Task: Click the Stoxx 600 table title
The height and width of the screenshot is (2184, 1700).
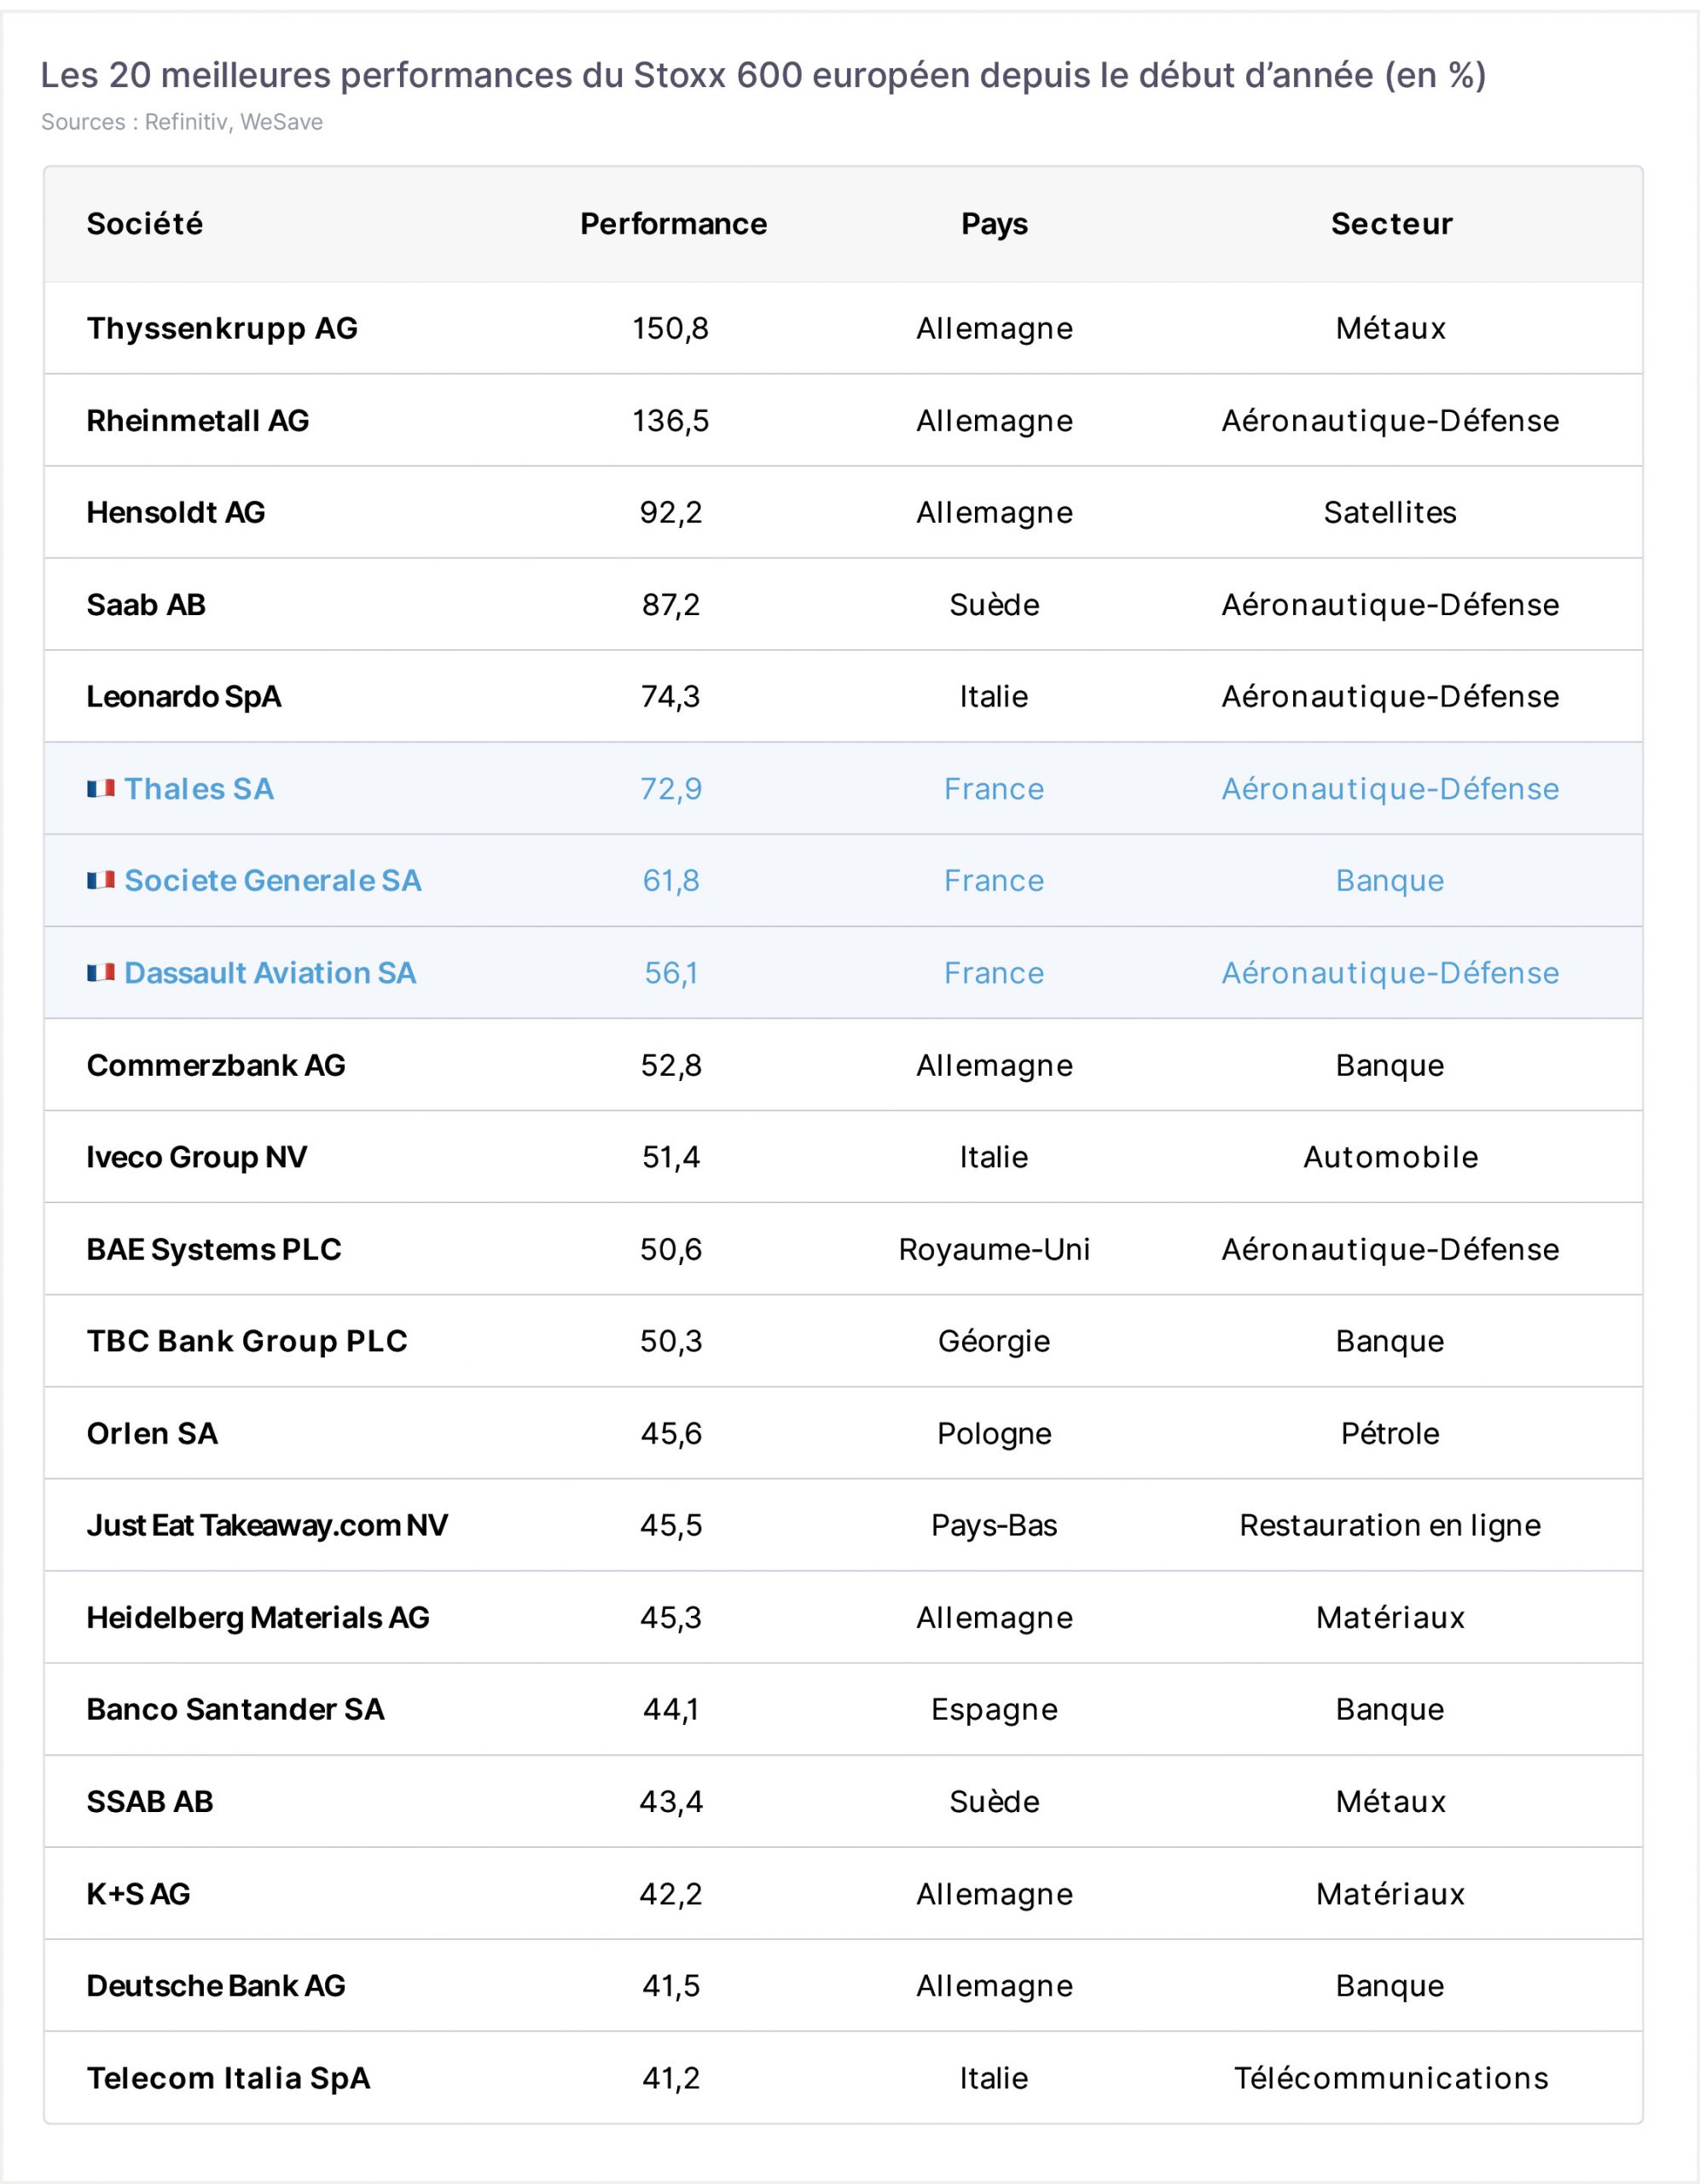Action: click(x=763, y=75)
